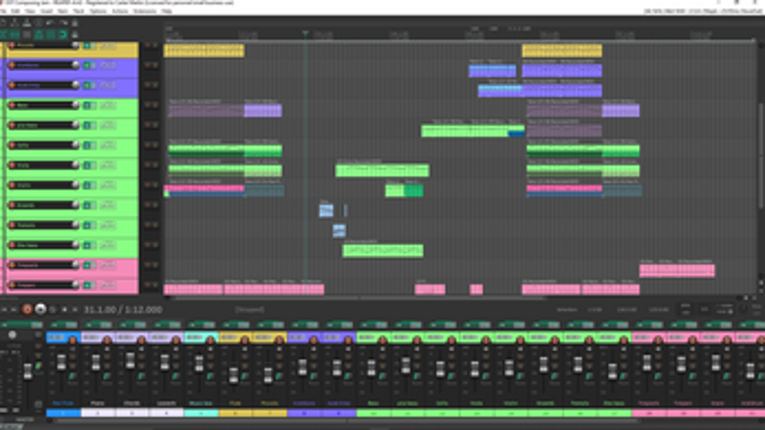
Task: Open a project using the toolbar icon
Action: 15,22
